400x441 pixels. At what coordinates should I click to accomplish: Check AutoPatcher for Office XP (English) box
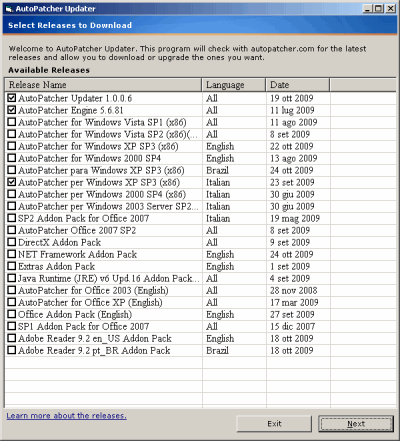12,302
